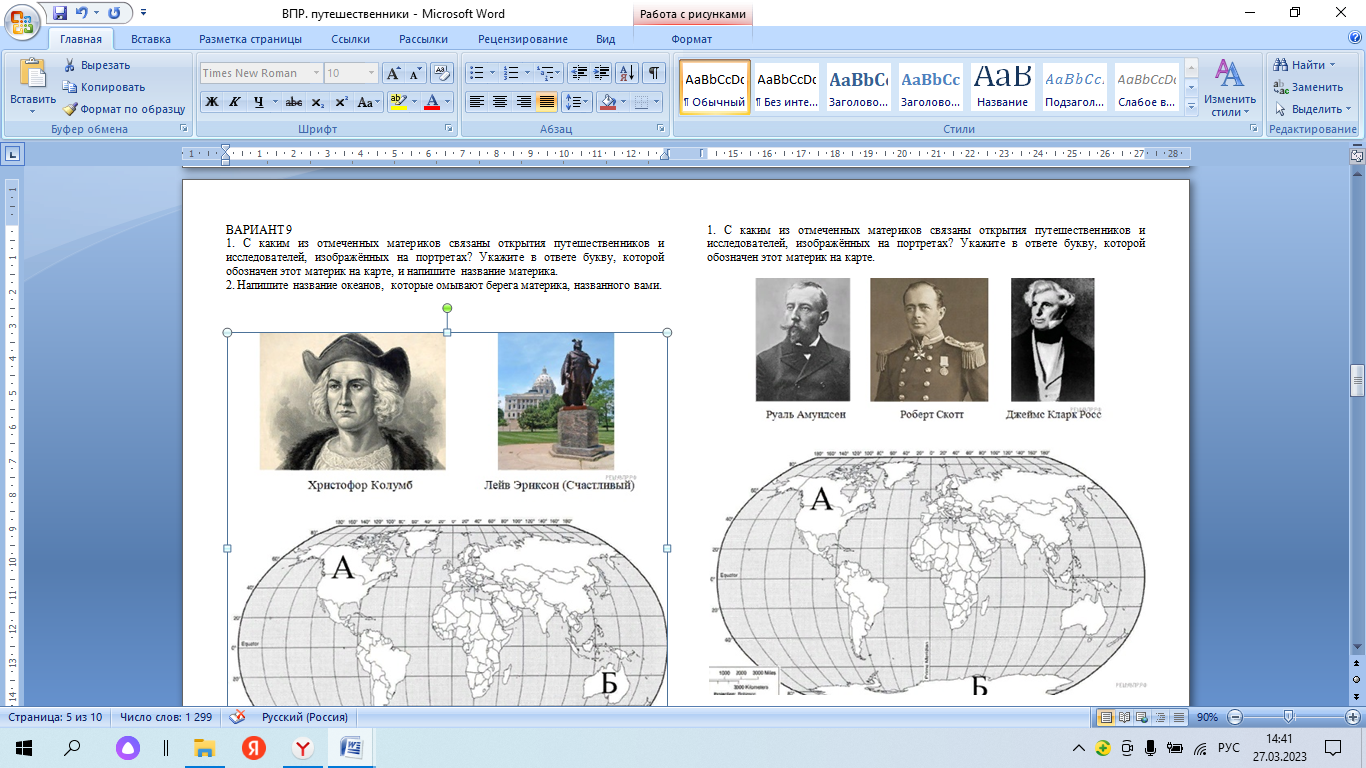Click zoom slider handle
The height and width of the screenshot is (768, 1366).
click(x=1289, y=717)
